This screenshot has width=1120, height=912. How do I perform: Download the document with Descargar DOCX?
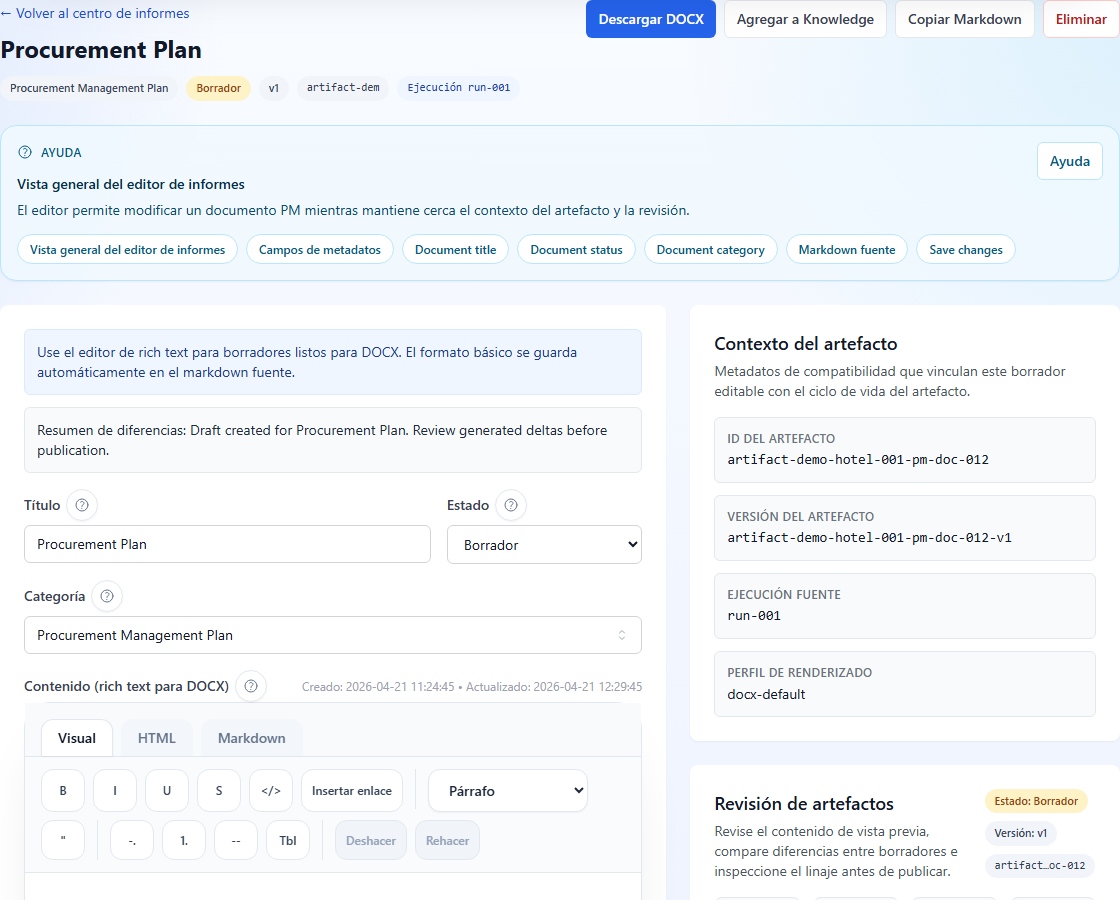click(651, 19)
